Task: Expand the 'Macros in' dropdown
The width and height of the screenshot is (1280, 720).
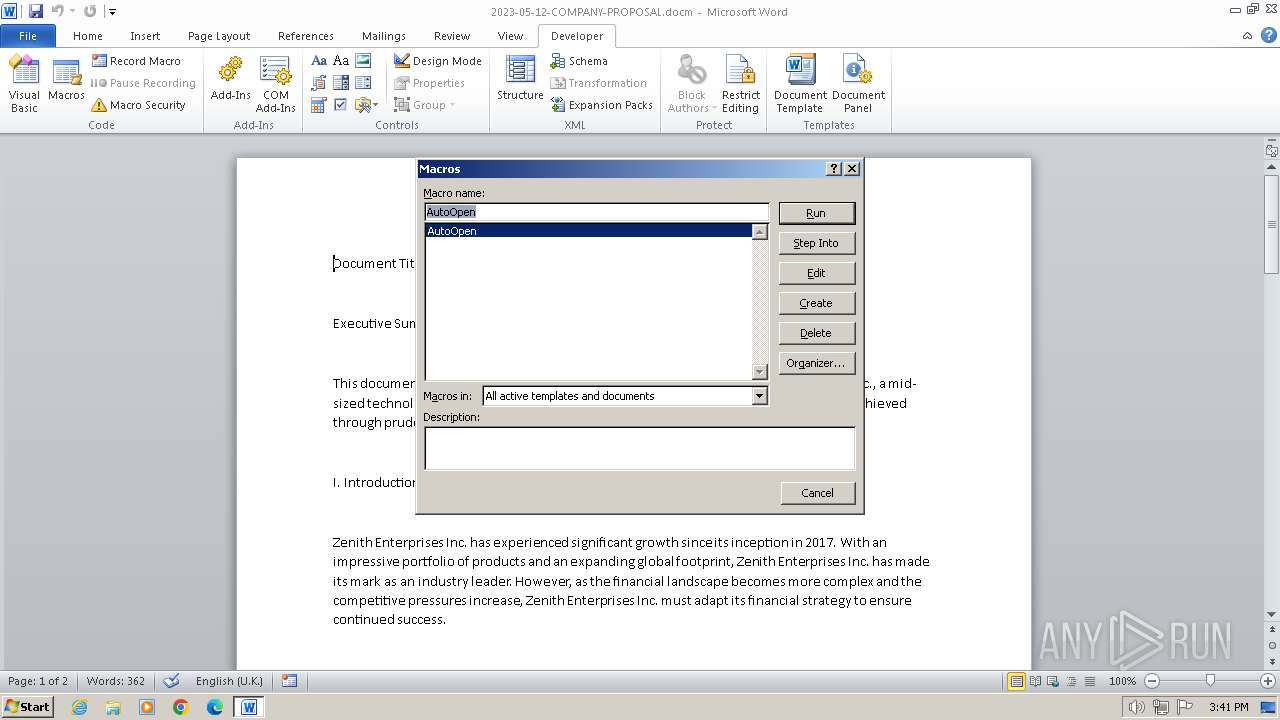Action: 759,396
